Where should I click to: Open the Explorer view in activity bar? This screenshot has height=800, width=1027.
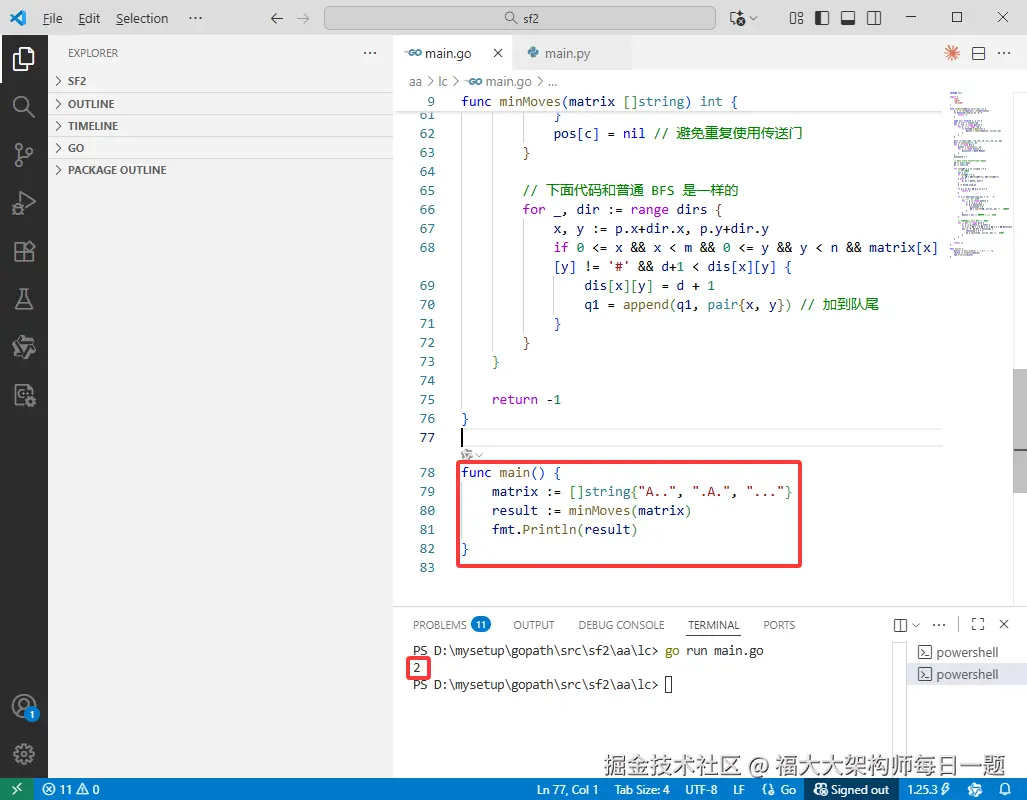pyautogui.click(x=24, y=59)
